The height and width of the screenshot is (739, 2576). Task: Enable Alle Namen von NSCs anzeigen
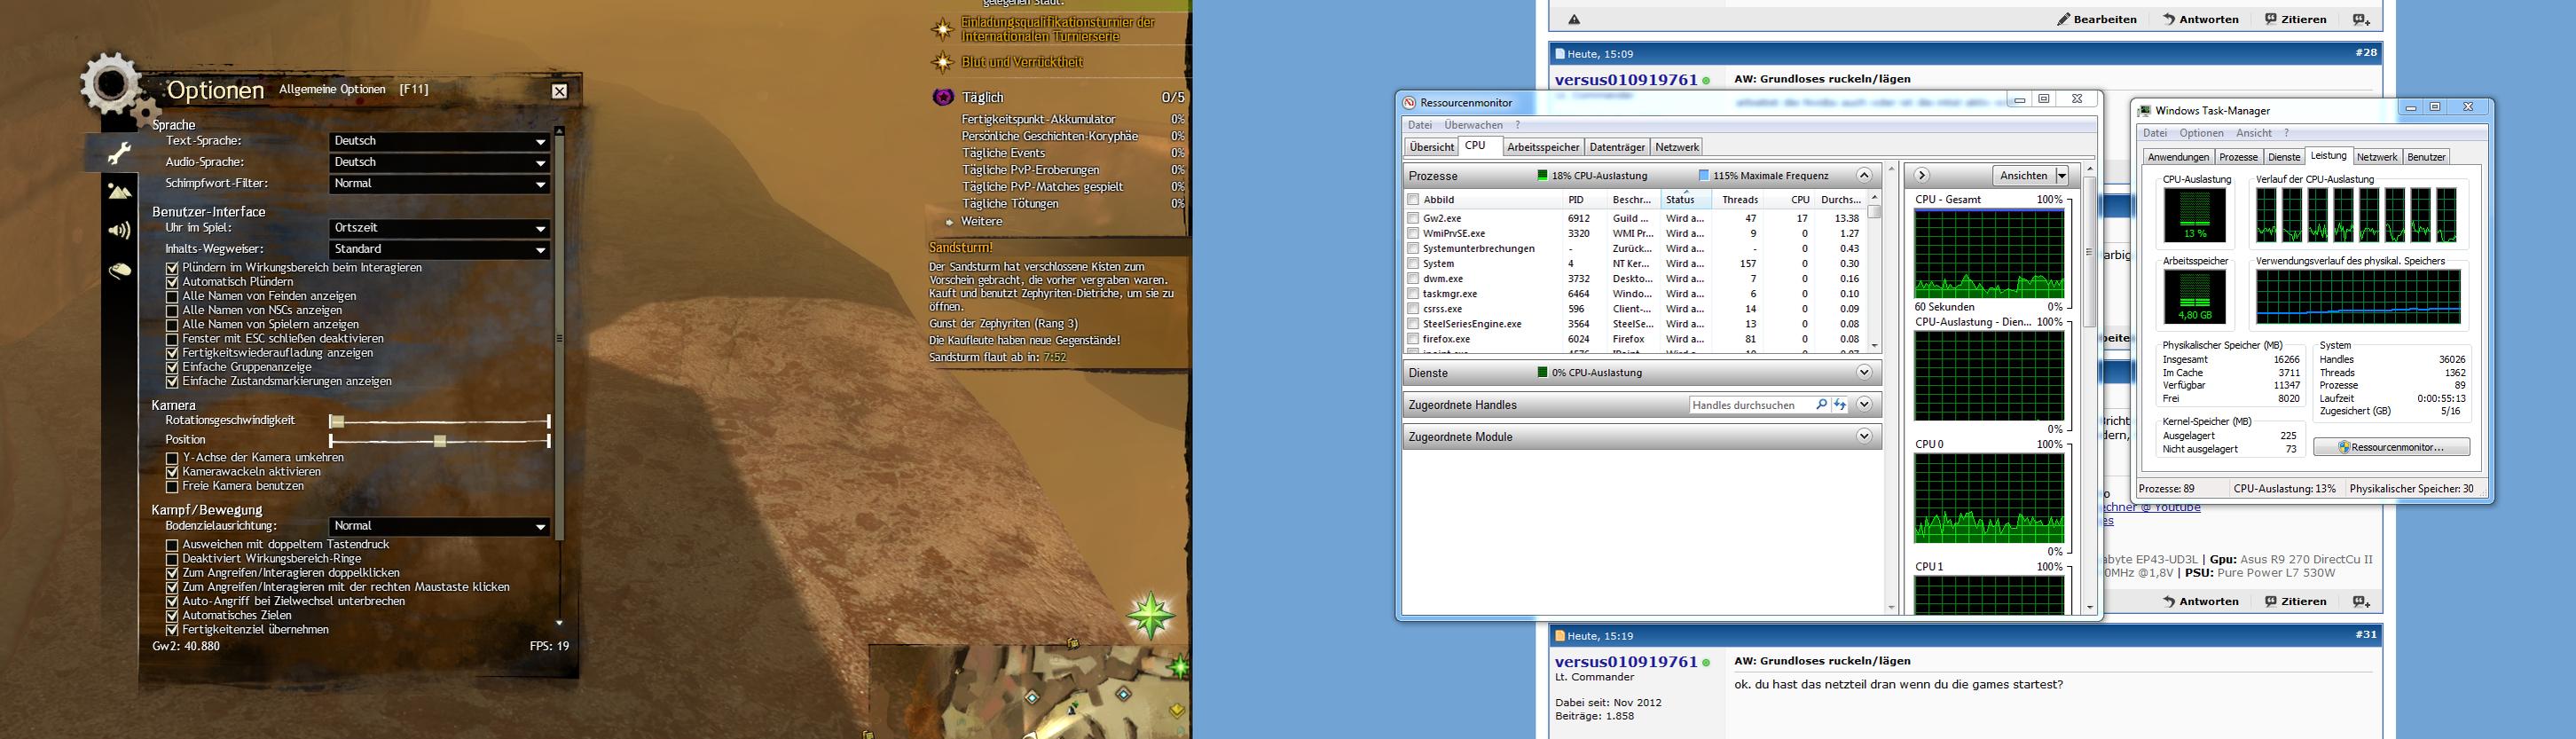172,310
